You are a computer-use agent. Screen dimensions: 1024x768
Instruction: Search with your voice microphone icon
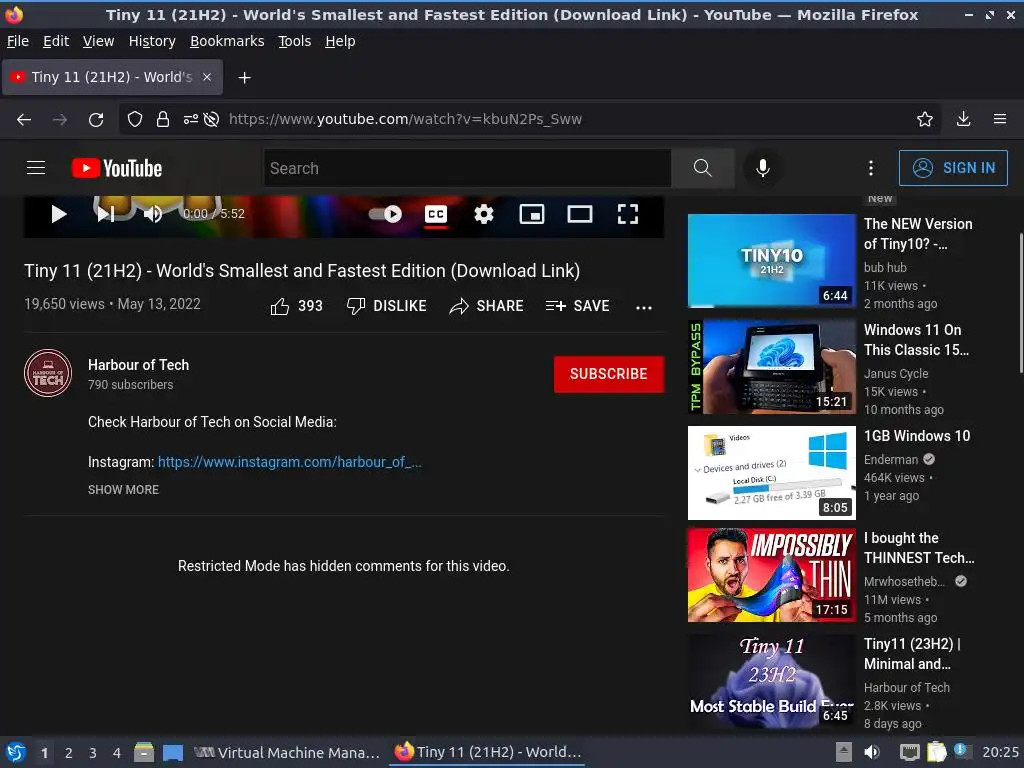[x=763, y=168]
